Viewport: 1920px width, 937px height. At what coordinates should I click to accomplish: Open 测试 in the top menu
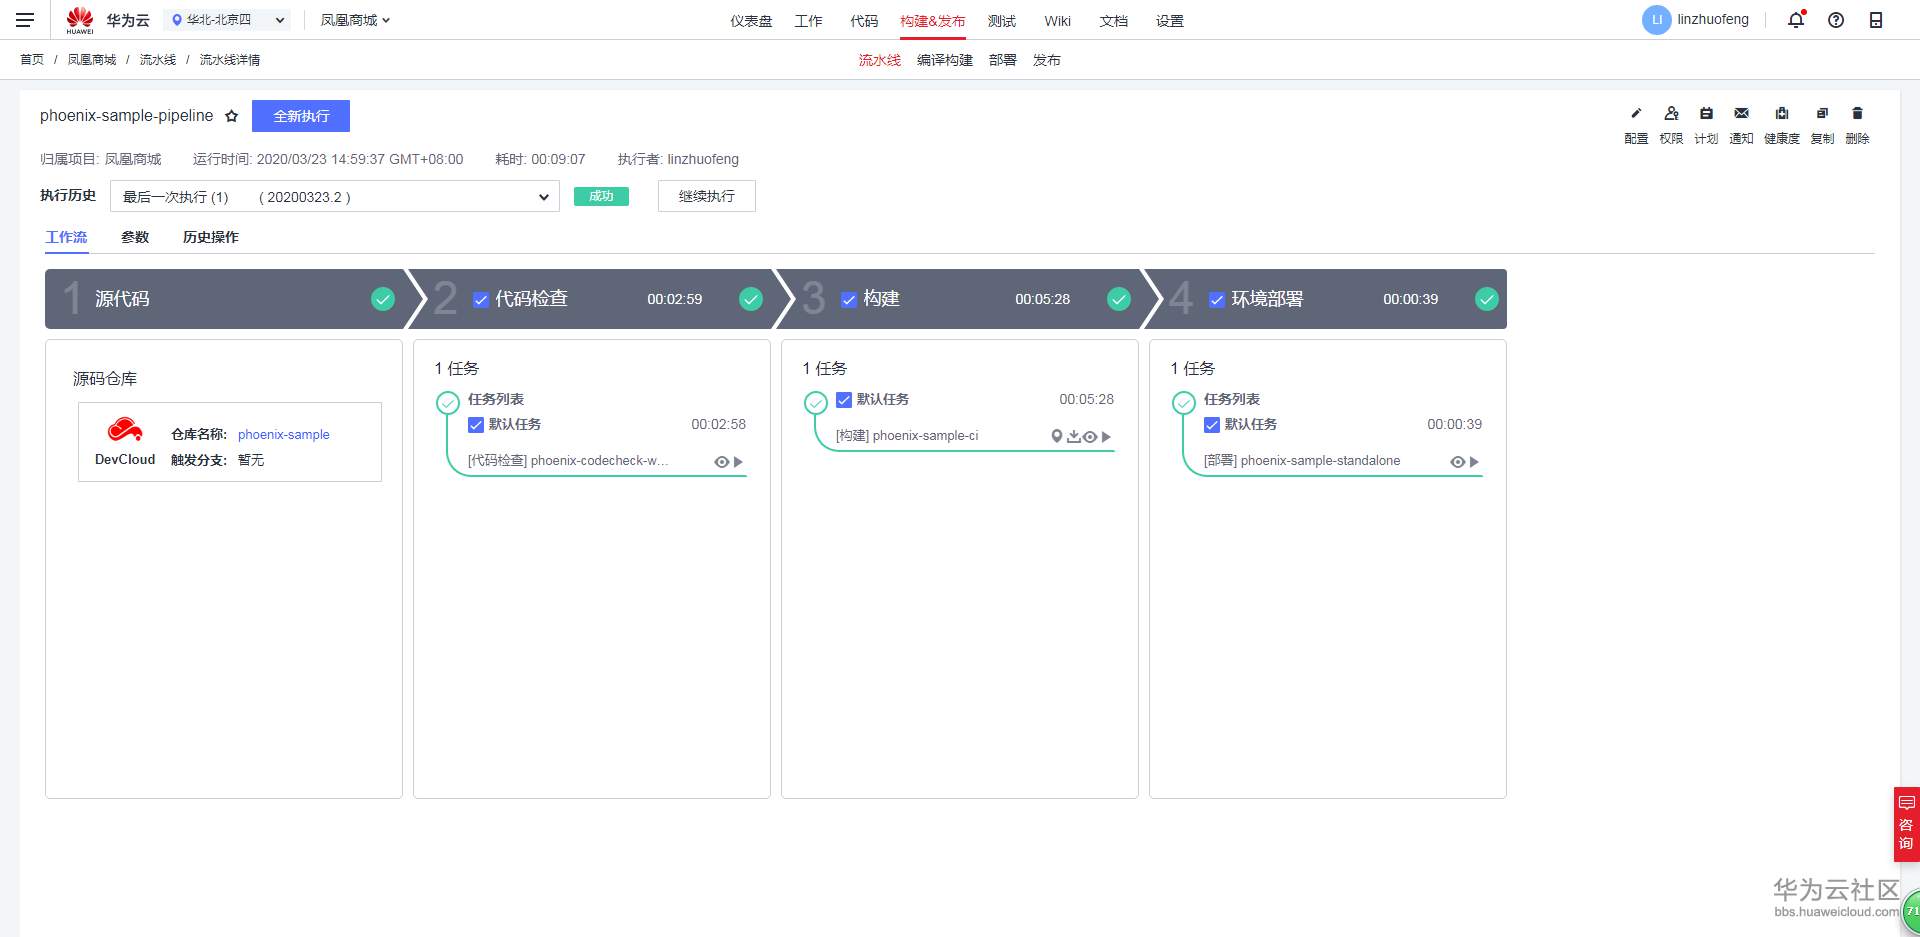pos(1002,21)
